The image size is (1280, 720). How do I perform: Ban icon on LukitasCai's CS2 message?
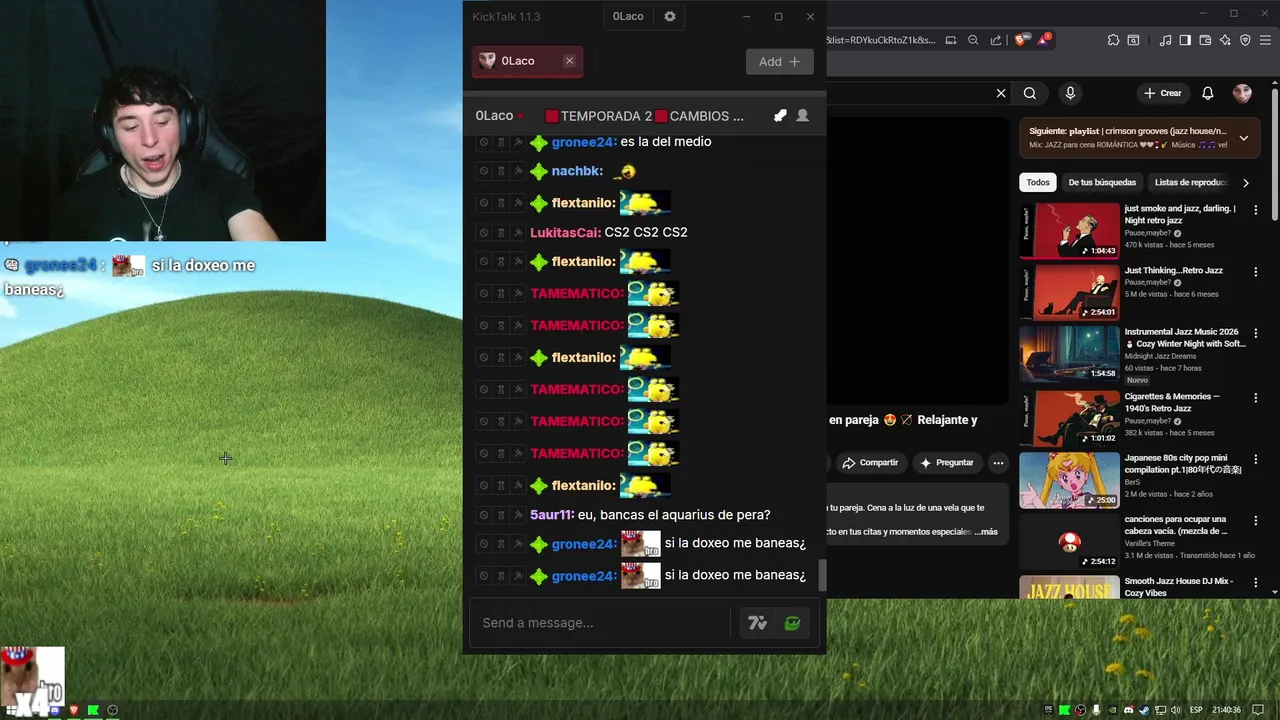pos(483,232)
